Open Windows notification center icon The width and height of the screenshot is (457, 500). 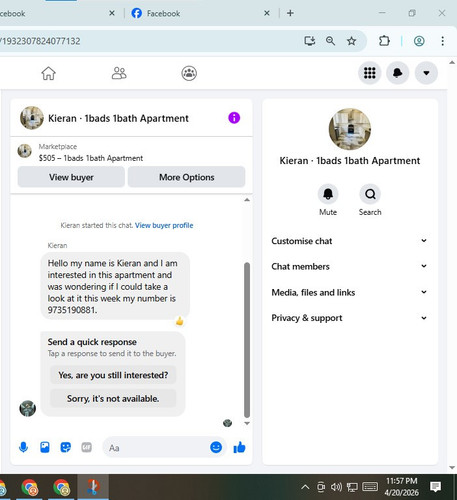pyautogui.click(x=435, y=487)
